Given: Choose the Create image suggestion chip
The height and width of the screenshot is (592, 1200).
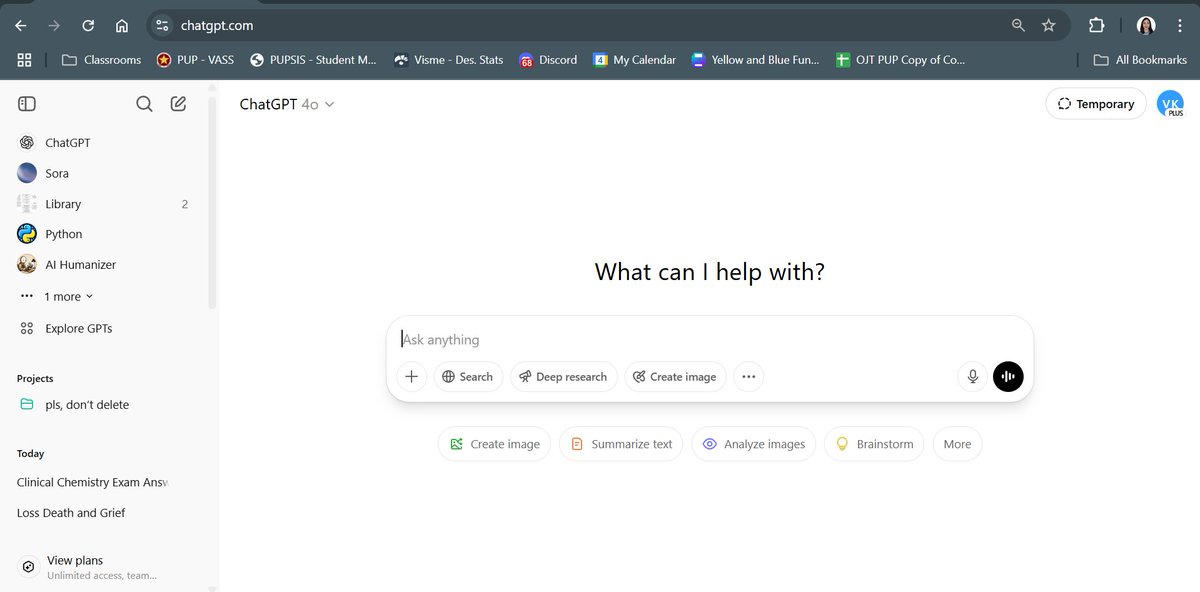Looking at the screenshot, I should pos(494,444).
